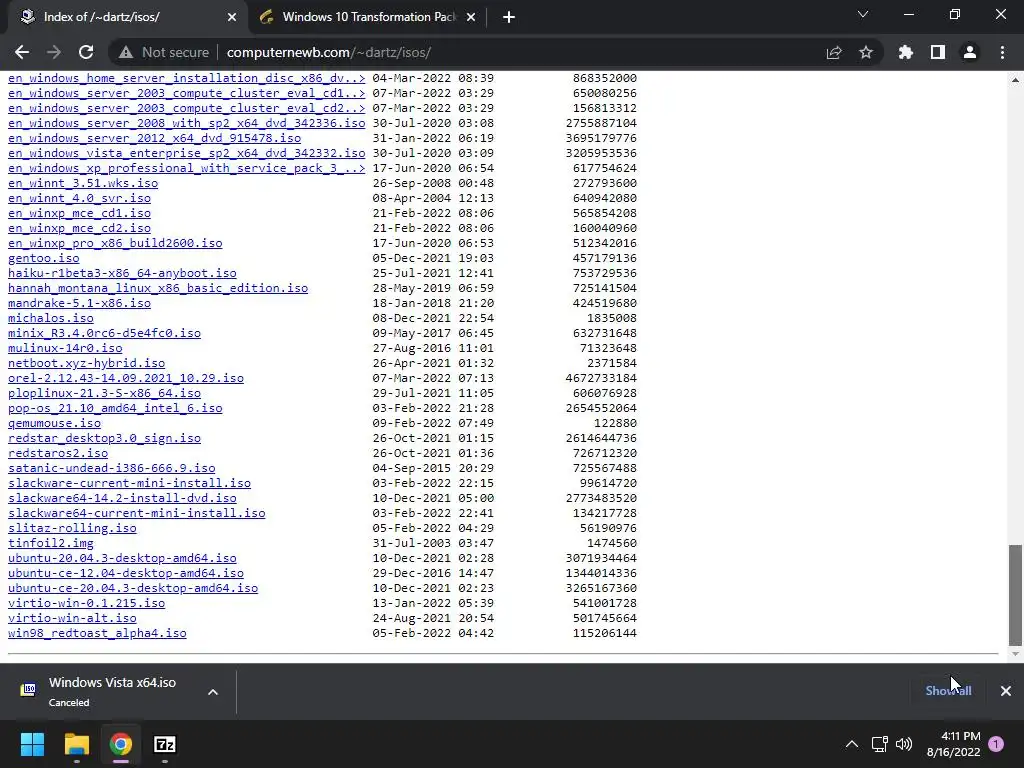Download redstaros2.iso
1024x768 pixels.
(58, 454)
